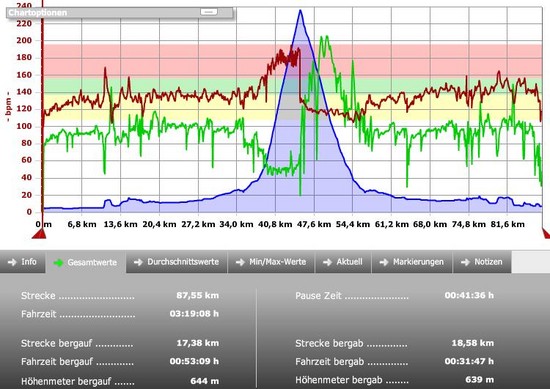Image resolution: width=550 pixels, height=389 pixels.
Task: Click the arrow icon beside Durchschnittswerte
Action: click(x=138, y=262)
